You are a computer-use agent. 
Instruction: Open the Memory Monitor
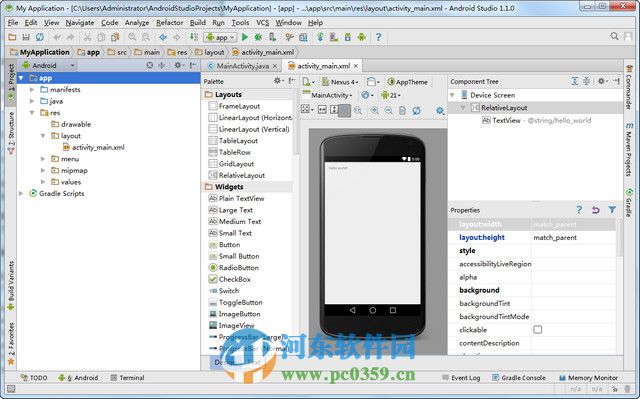click(x=588, y=378)
